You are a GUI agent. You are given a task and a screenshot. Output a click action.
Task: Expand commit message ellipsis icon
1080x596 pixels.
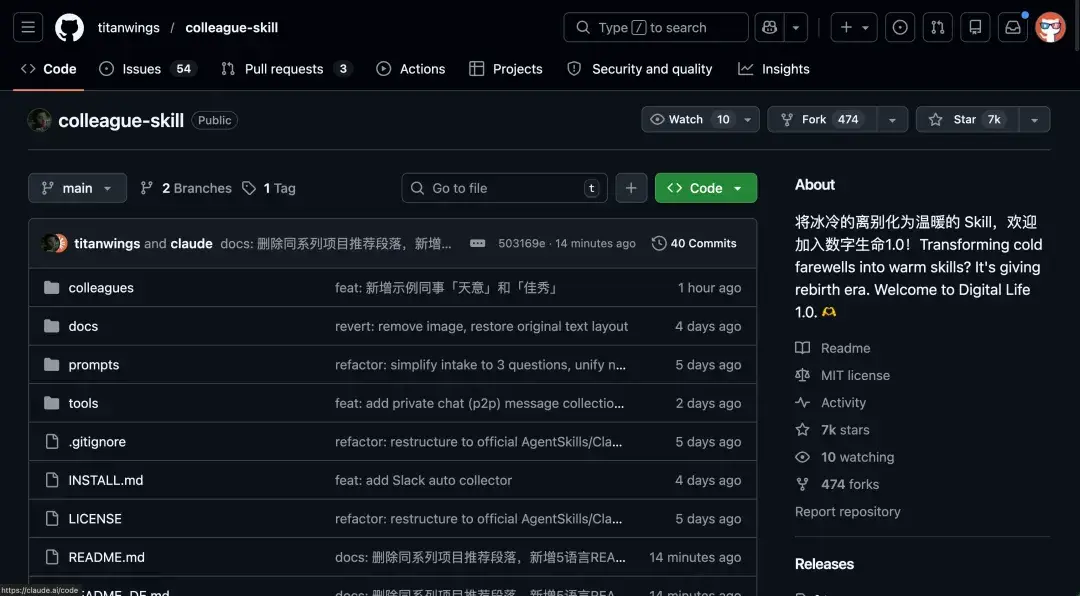click(x=477, y=244)
